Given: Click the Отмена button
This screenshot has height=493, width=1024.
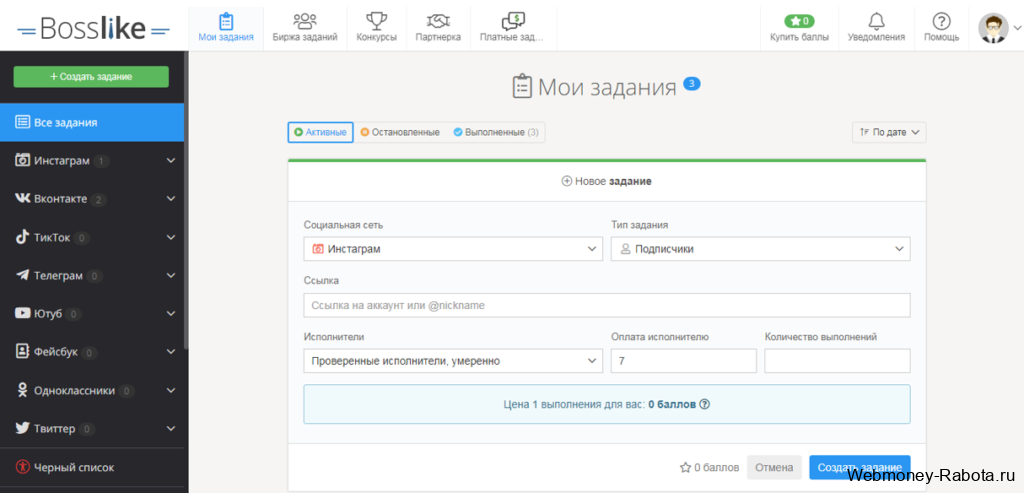Looking at the screenshot, I should click(x=774, y=468).
